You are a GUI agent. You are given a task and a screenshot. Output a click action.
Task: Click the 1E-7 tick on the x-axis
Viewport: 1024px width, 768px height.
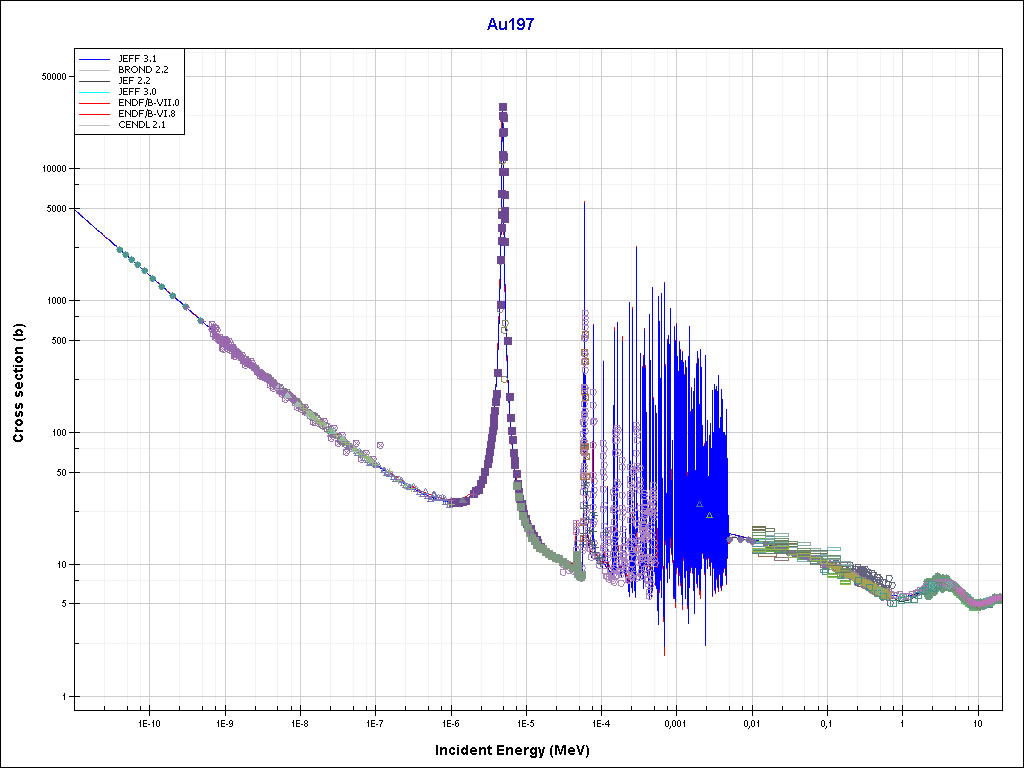(374, 722)
